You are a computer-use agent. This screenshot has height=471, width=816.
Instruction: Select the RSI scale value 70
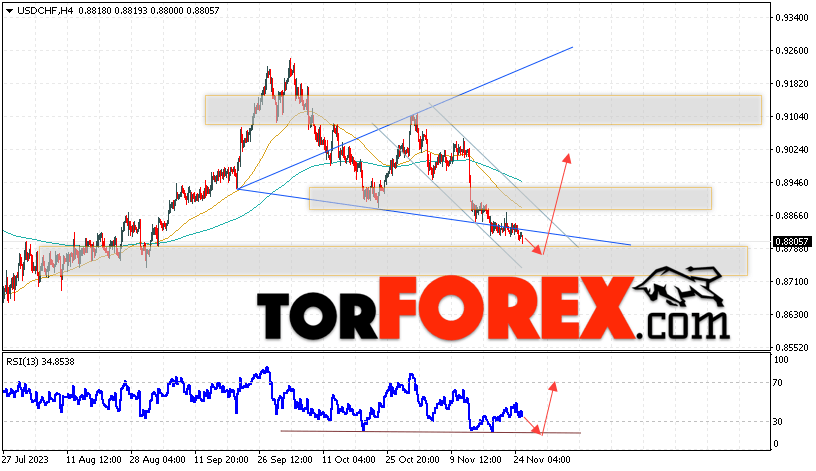click(x=777, y=383)
